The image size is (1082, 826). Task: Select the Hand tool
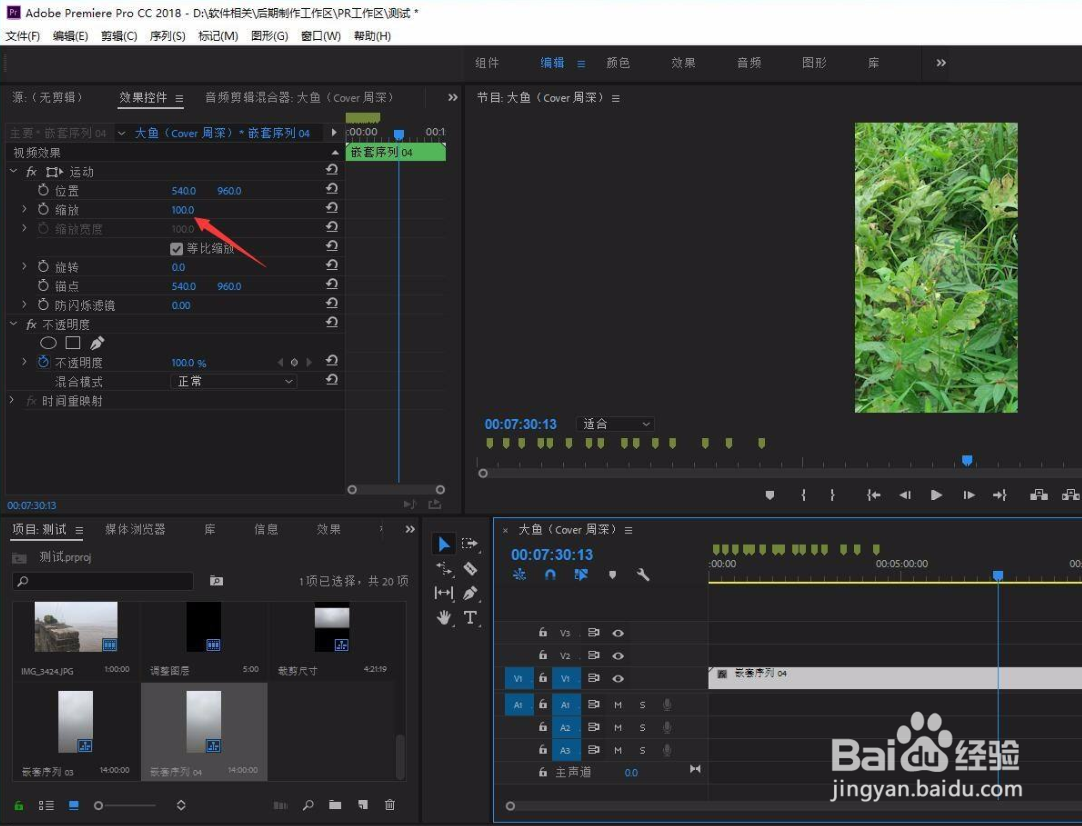pos(444,618)
